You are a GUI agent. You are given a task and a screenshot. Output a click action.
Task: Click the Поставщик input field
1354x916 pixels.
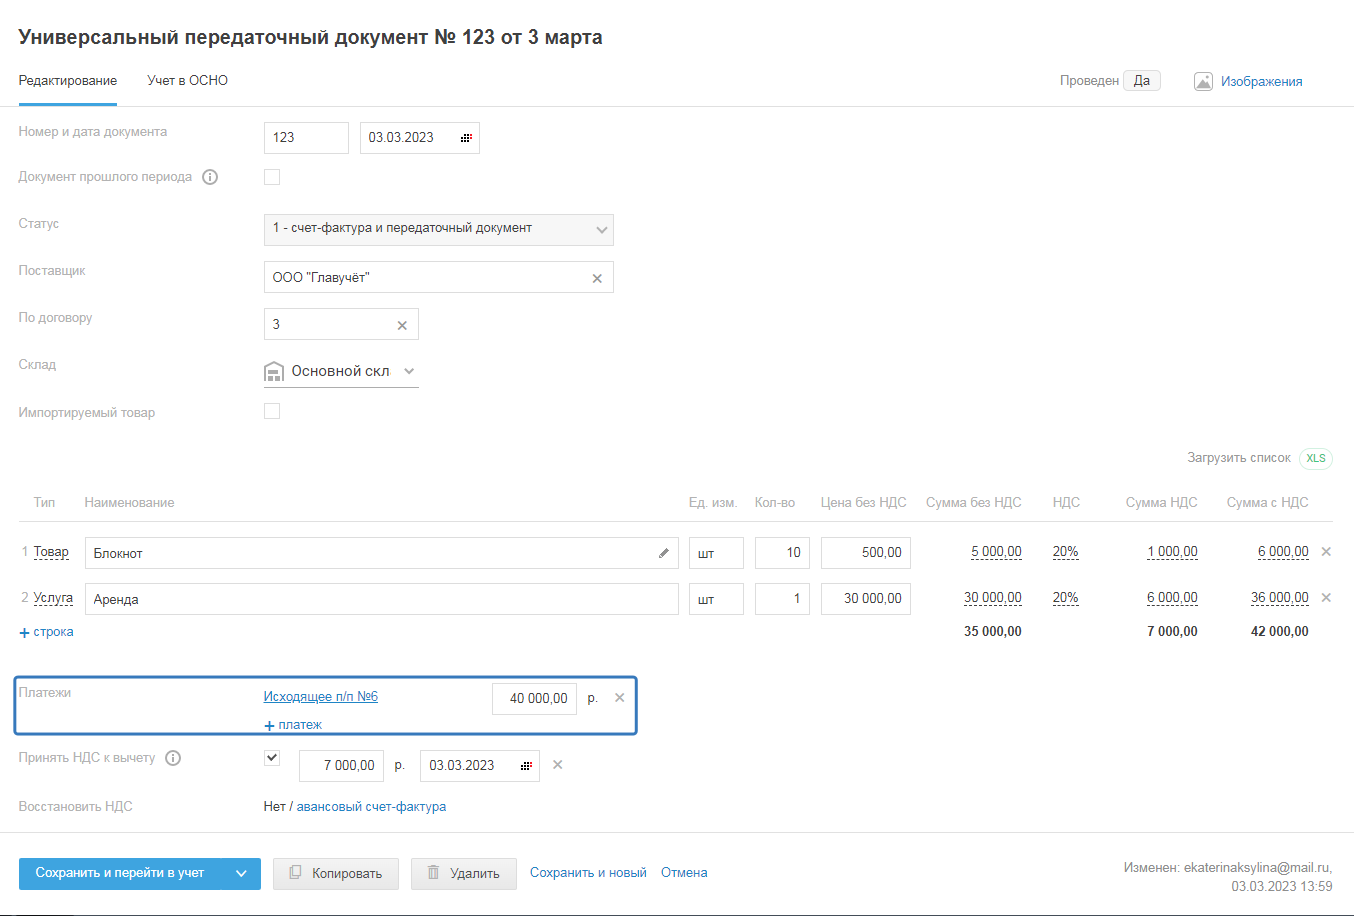[439, 277]
